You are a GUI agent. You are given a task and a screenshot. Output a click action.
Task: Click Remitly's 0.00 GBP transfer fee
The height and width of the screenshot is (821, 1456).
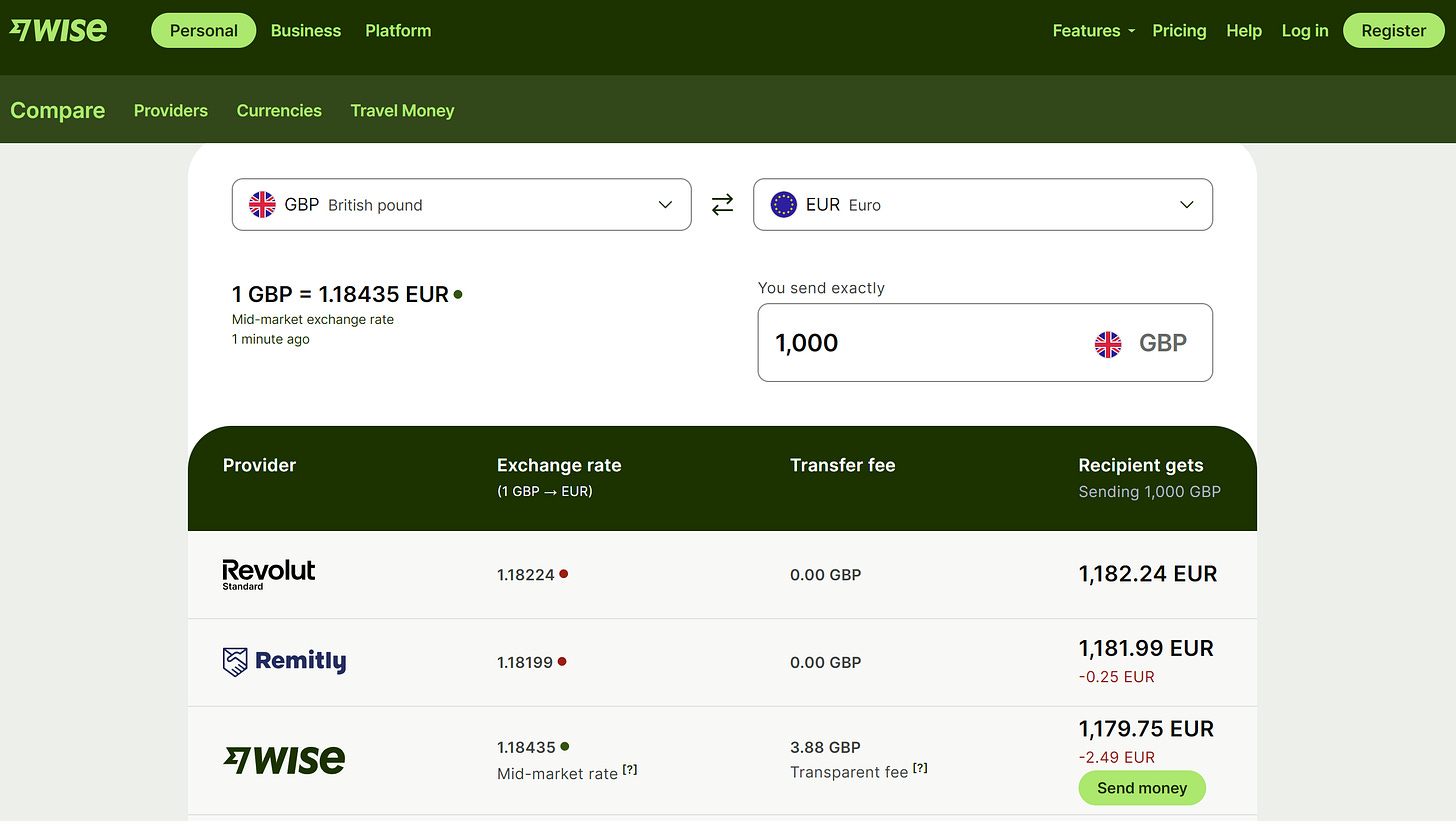point(825,662)
